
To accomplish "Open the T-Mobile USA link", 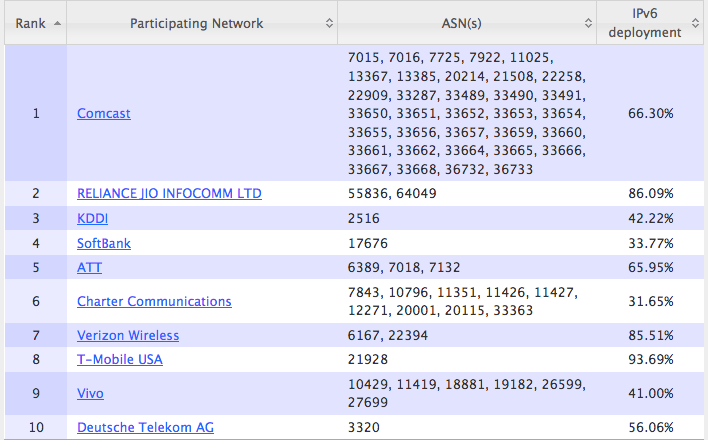I will click(120, 360).
